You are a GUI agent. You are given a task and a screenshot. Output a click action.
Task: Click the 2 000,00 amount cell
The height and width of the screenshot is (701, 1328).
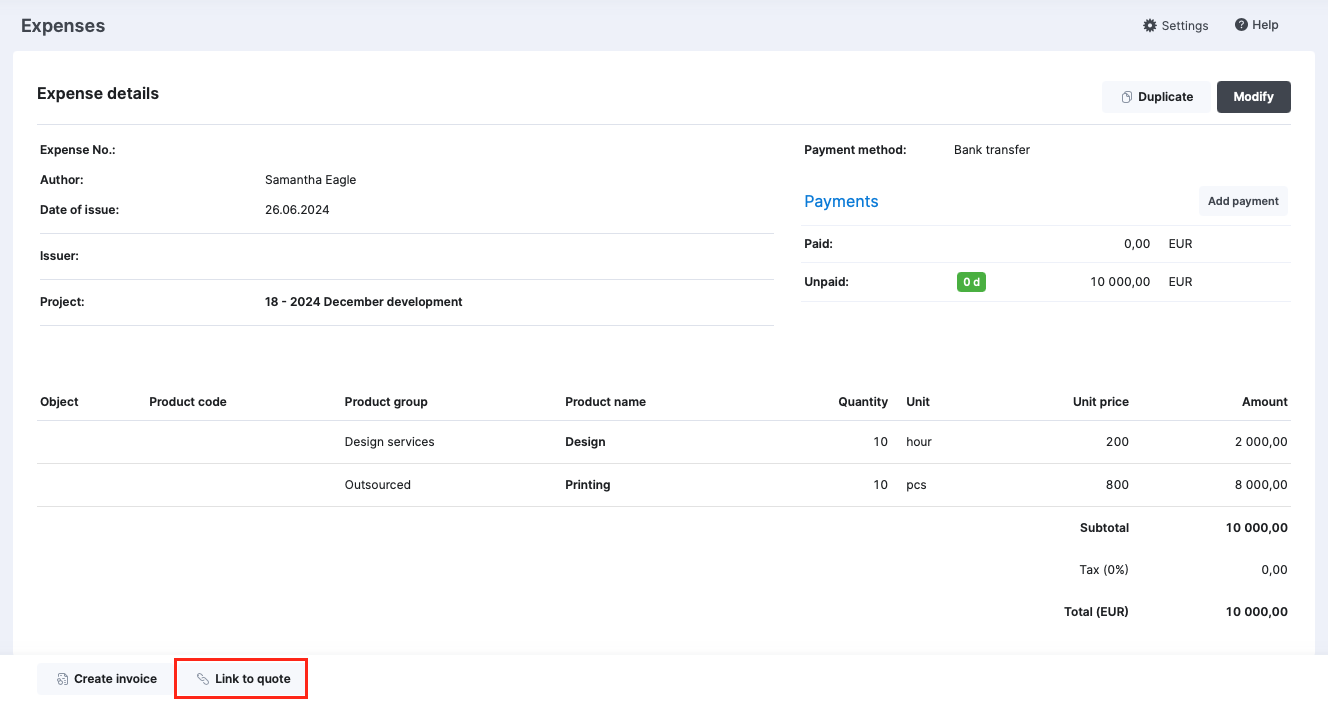tap(1261, 442)
